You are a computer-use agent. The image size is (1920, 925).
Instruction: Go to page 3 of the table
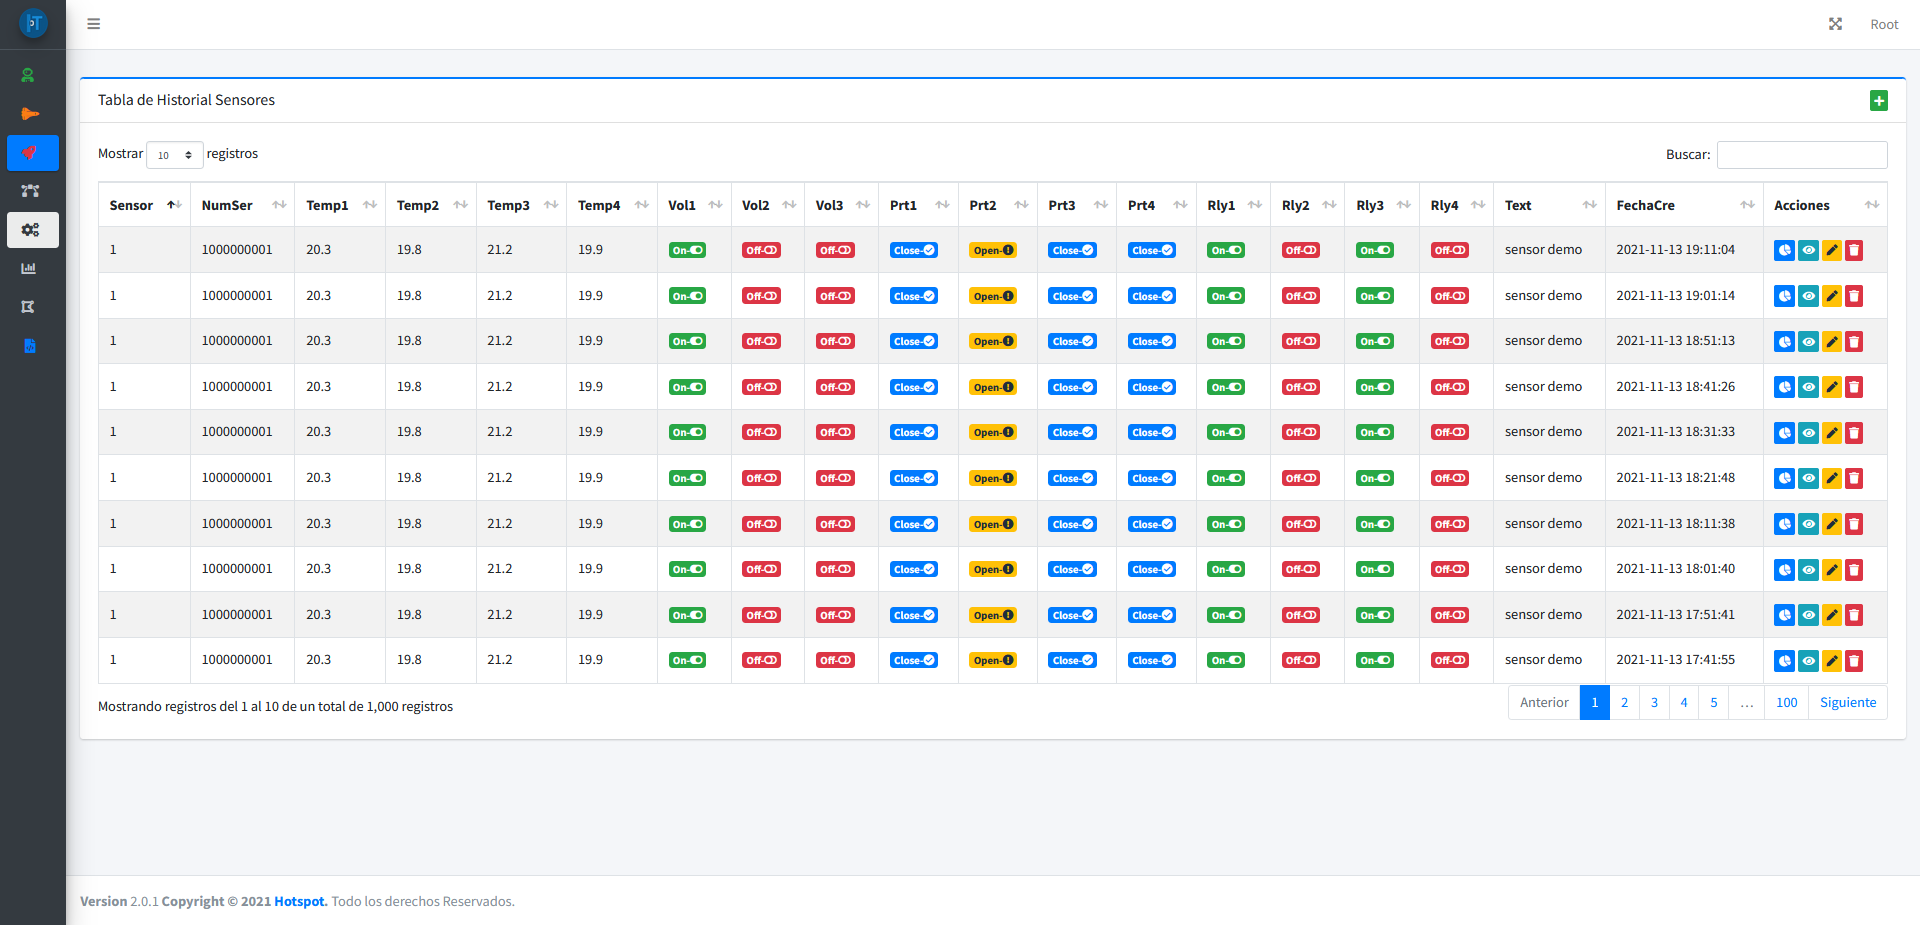1654,703
